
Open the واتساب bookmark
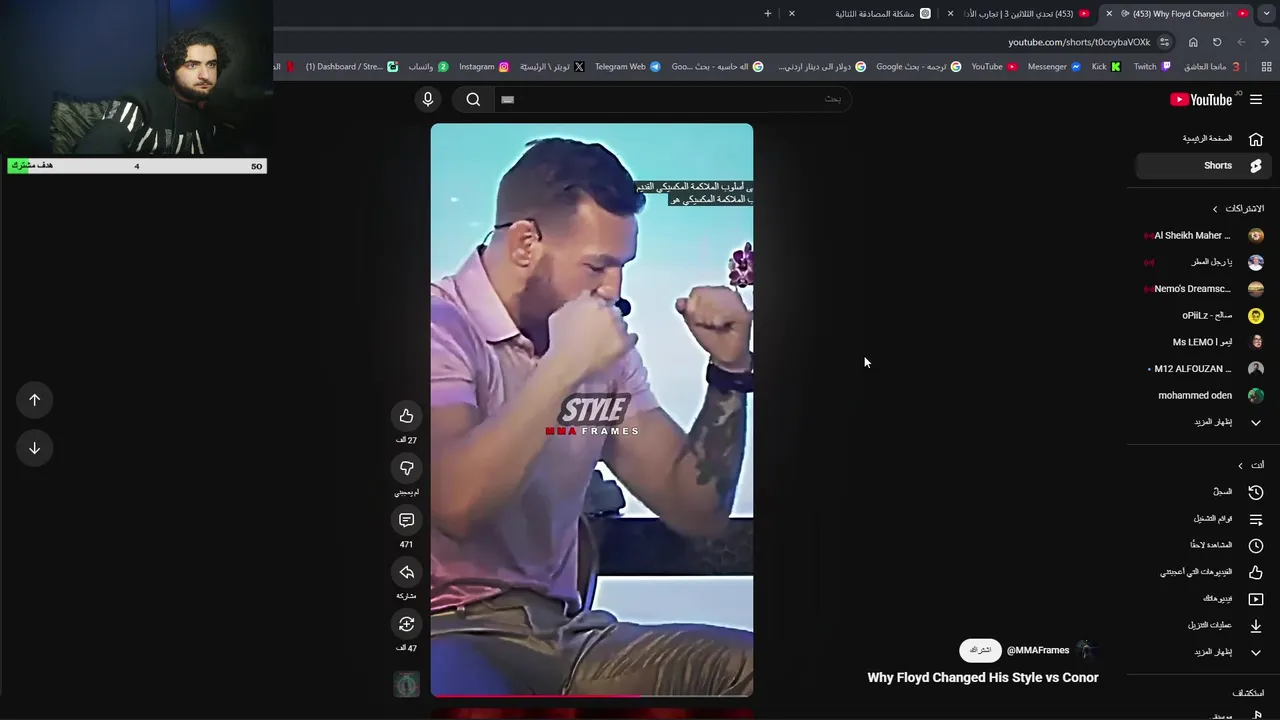(x=428, y=67)
